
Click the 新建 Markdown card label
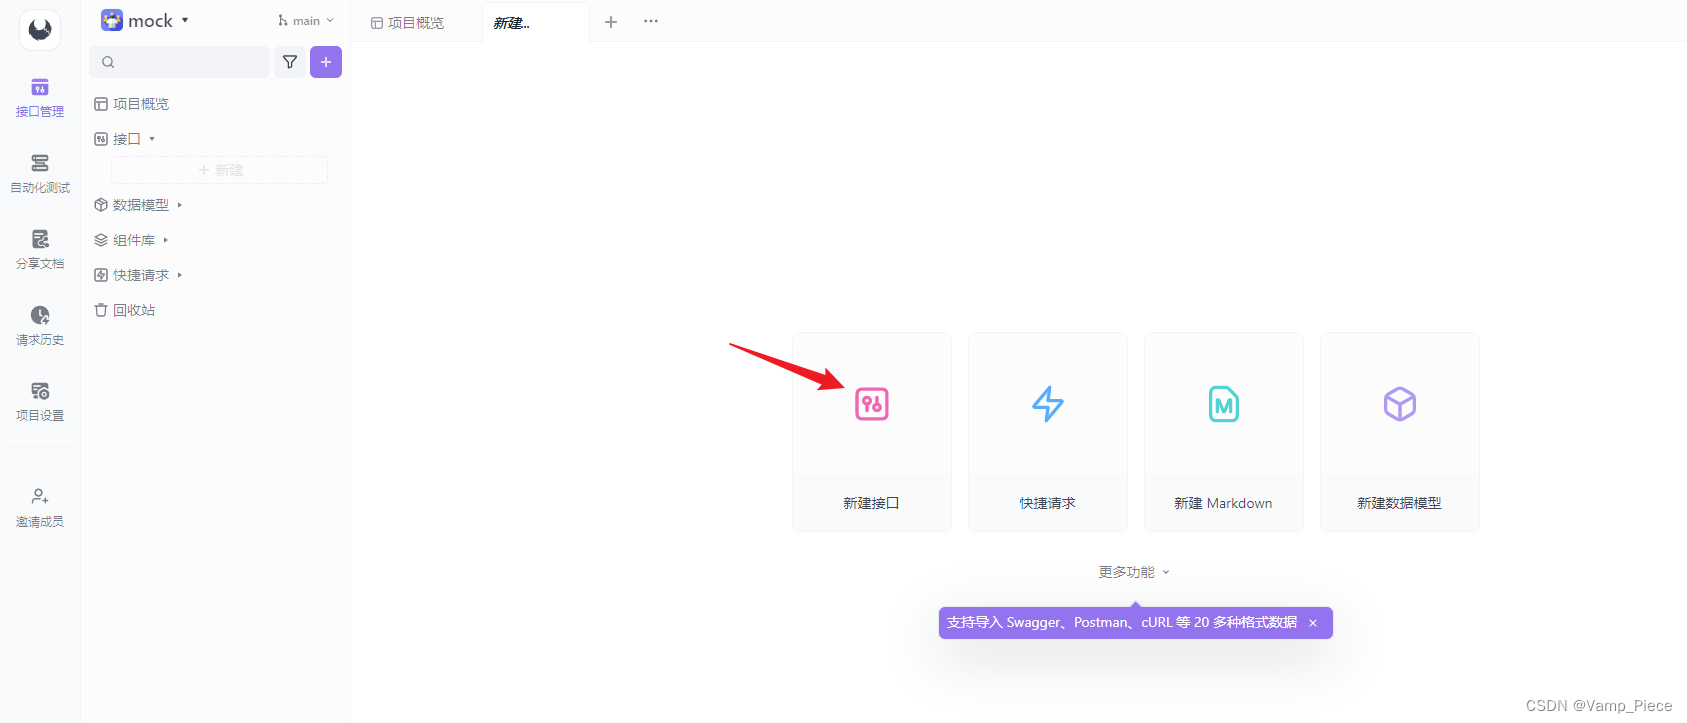coord(1223,503)
